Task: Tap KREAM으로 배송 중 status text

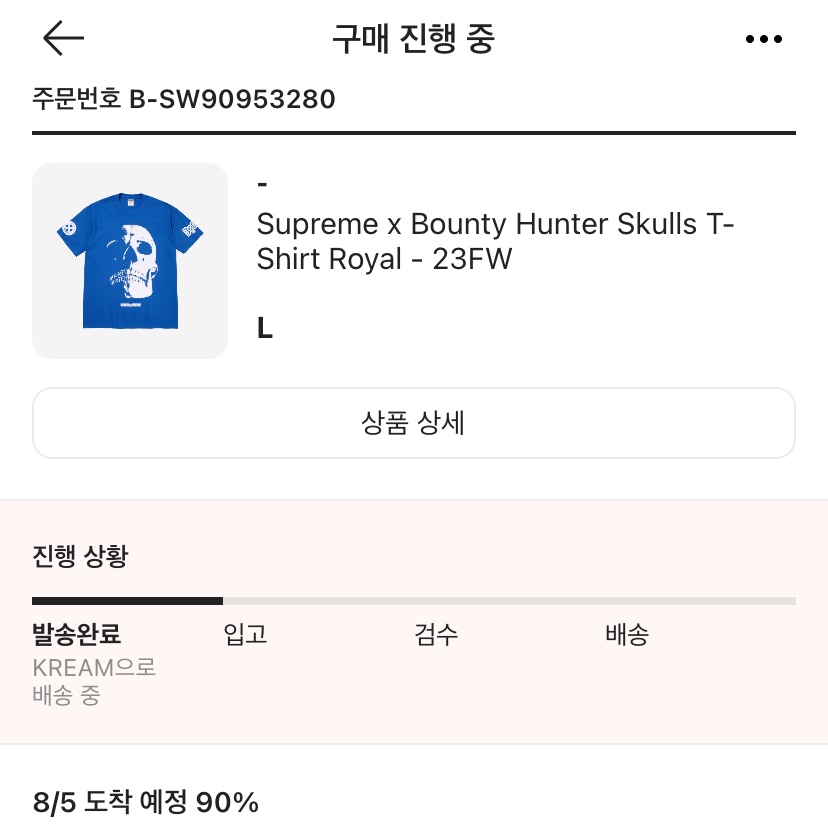Action: (94, 682)
